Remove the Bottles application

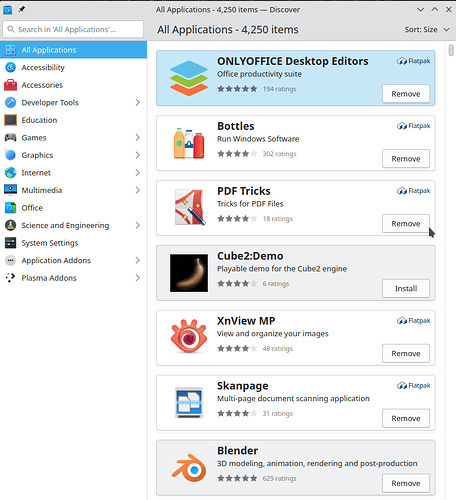(x=406, y=159)
